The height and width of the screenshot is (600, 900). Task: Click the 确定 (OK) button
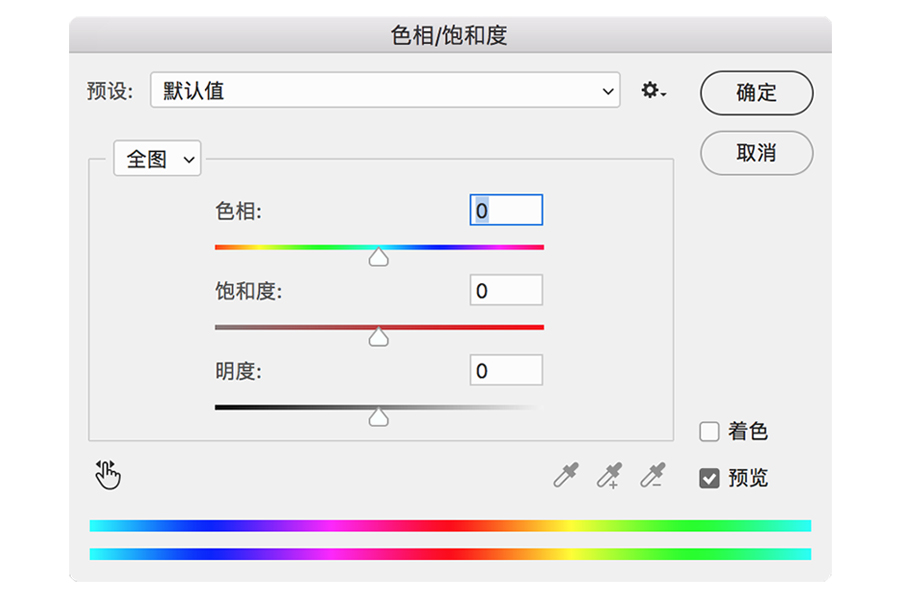tap(756, 93)
